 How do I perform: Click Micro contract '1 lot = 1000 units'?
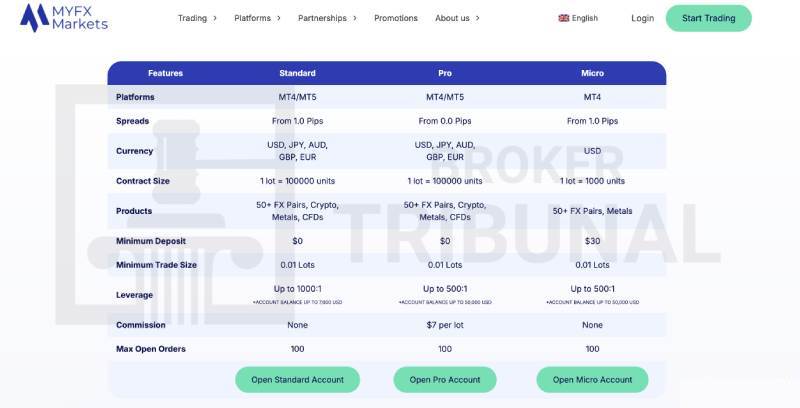592,181
